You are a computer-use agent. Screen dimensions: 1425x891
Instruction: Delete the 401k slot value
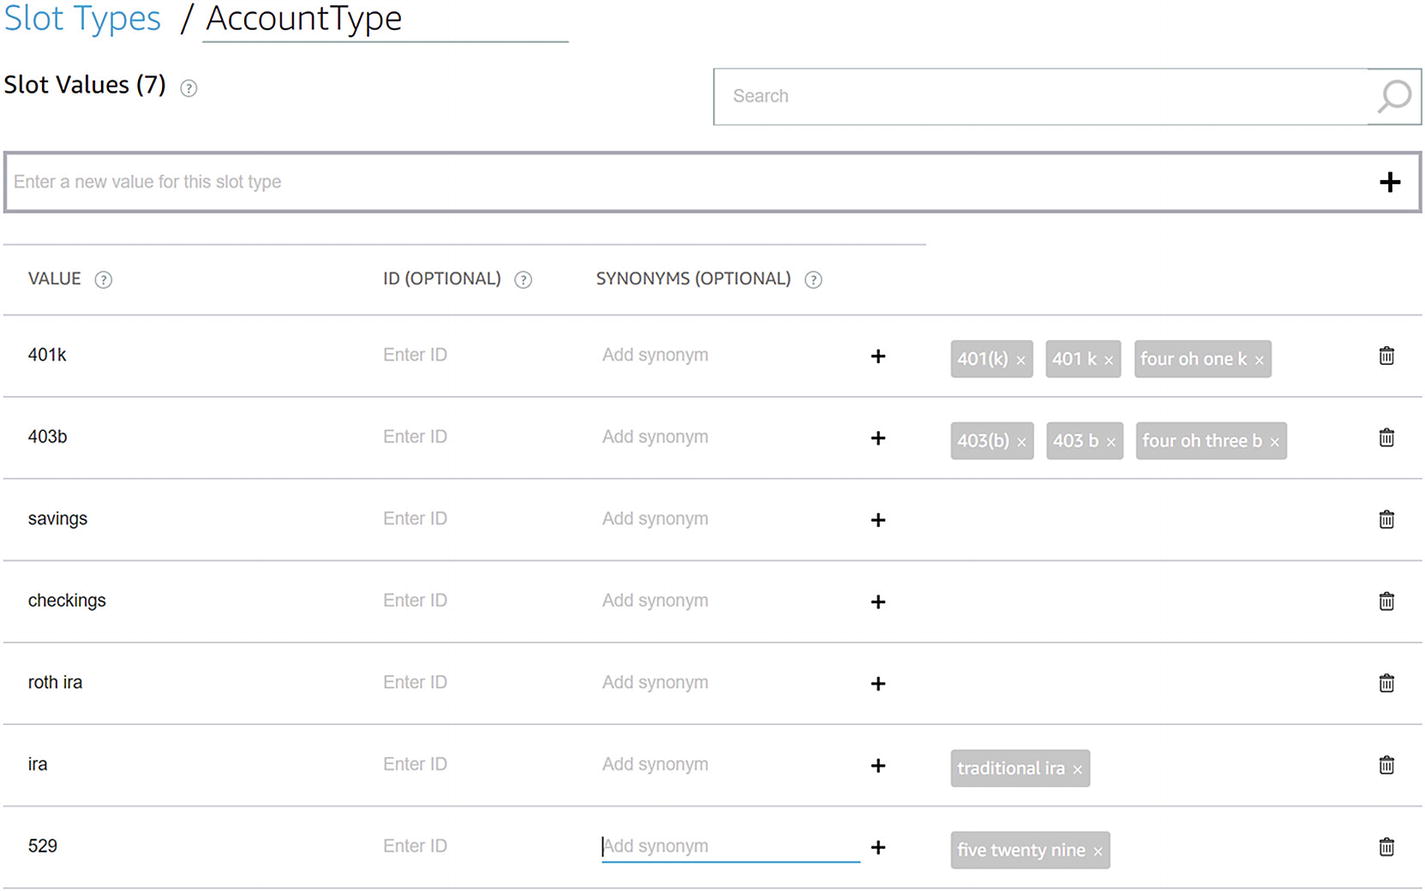click(x=1386, y=356)
